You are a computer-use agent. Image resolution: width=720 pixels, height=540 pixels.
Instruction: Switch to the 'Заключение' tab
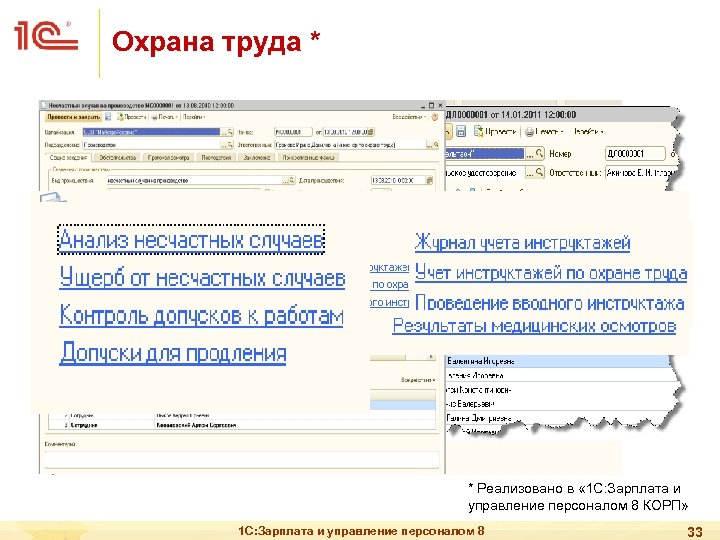256,158
